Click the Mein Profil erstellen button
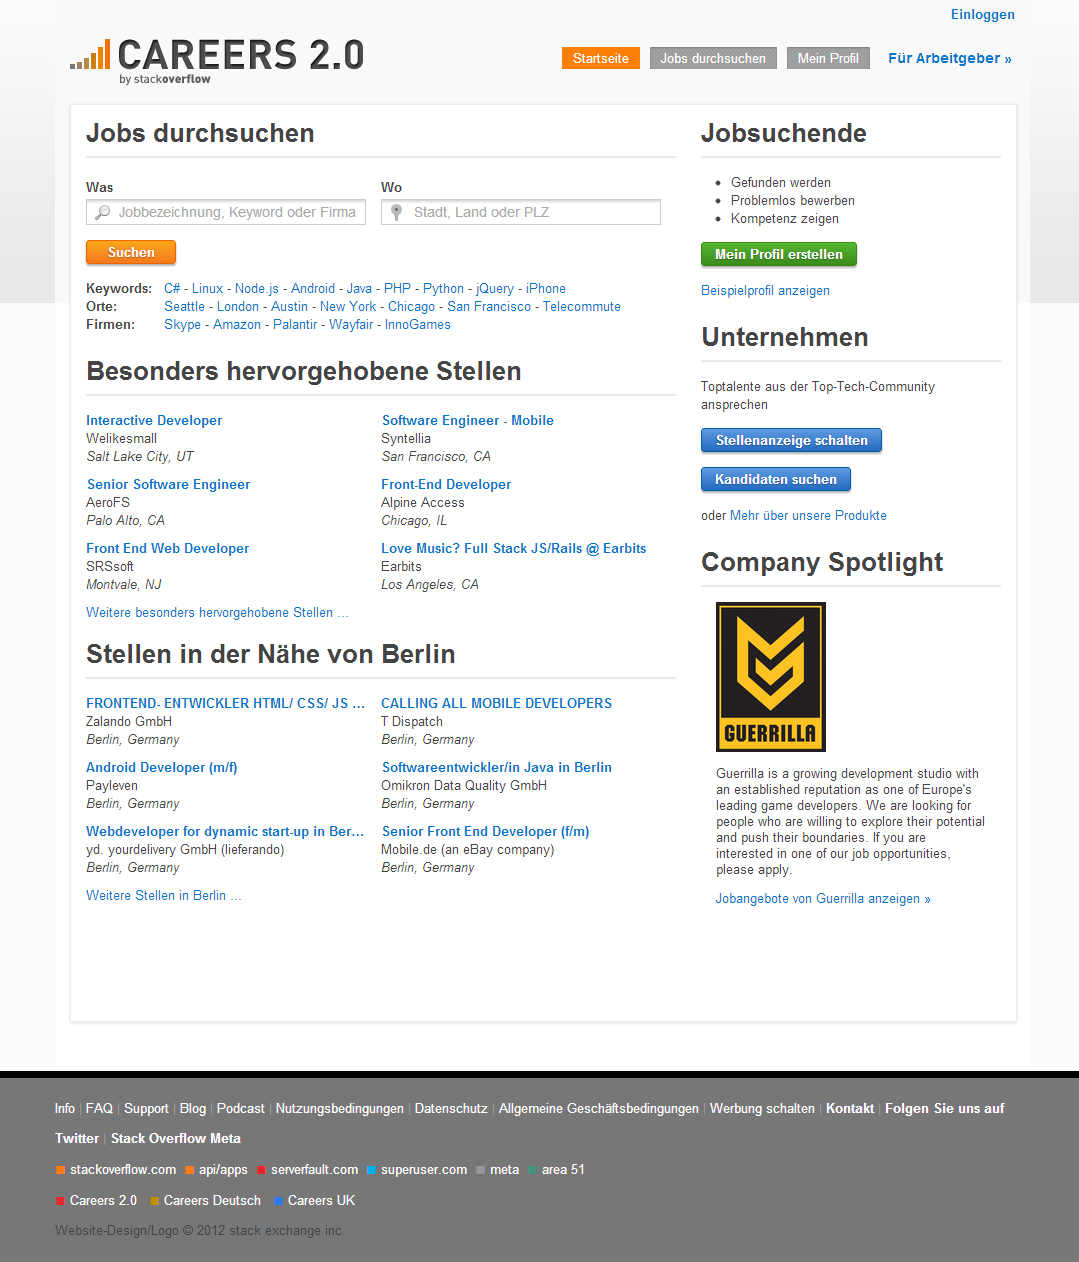Viewport: 1079px width, 1262px height. coord(779,254)
